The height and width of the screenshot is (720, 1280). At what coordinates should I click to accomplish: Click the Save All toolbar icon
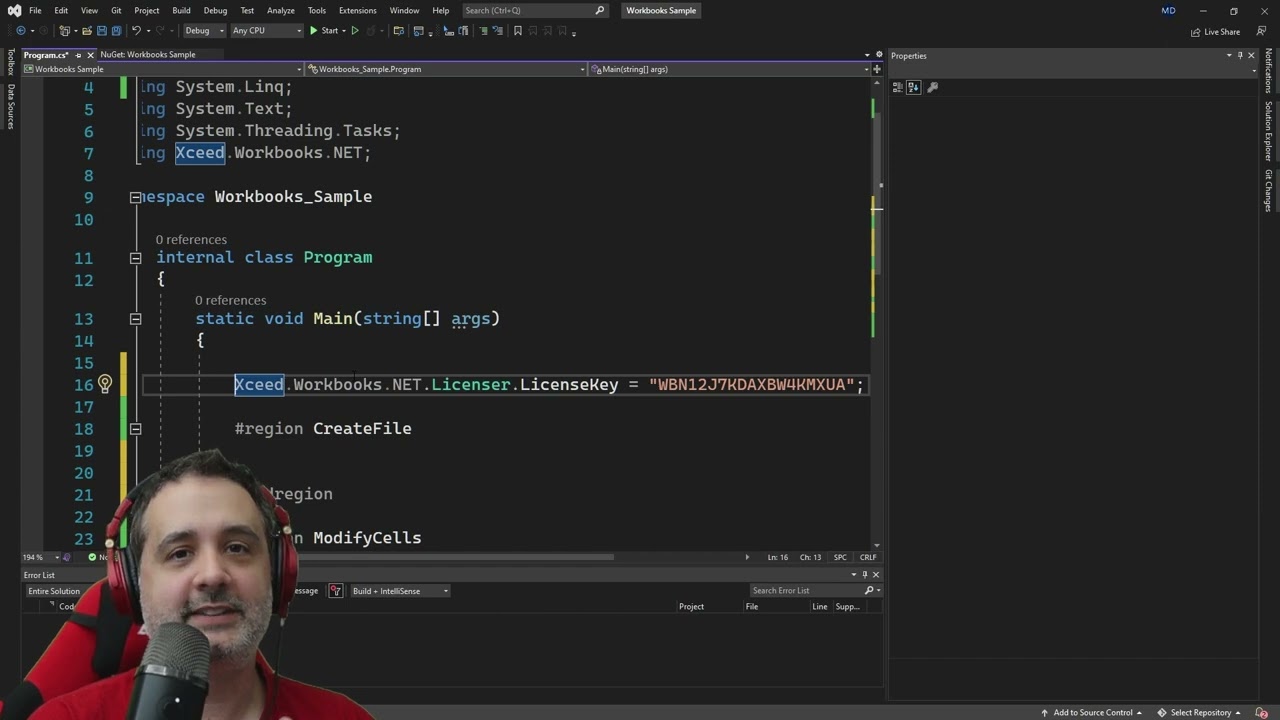pos(116,31)
